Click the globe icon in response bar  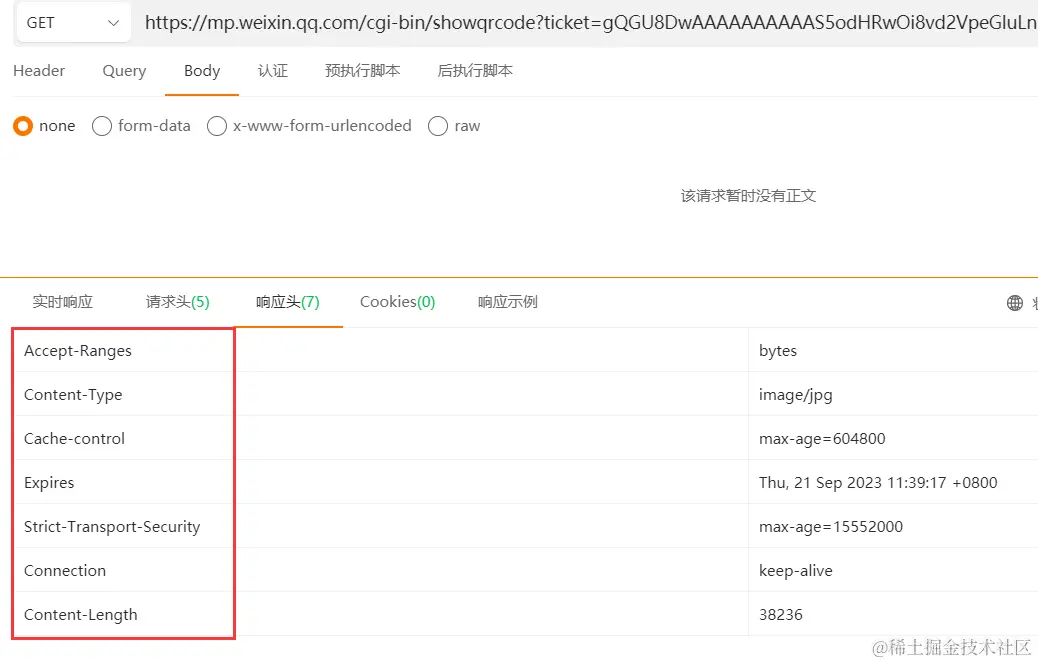pyautogui.click(x=1015, y=303)
